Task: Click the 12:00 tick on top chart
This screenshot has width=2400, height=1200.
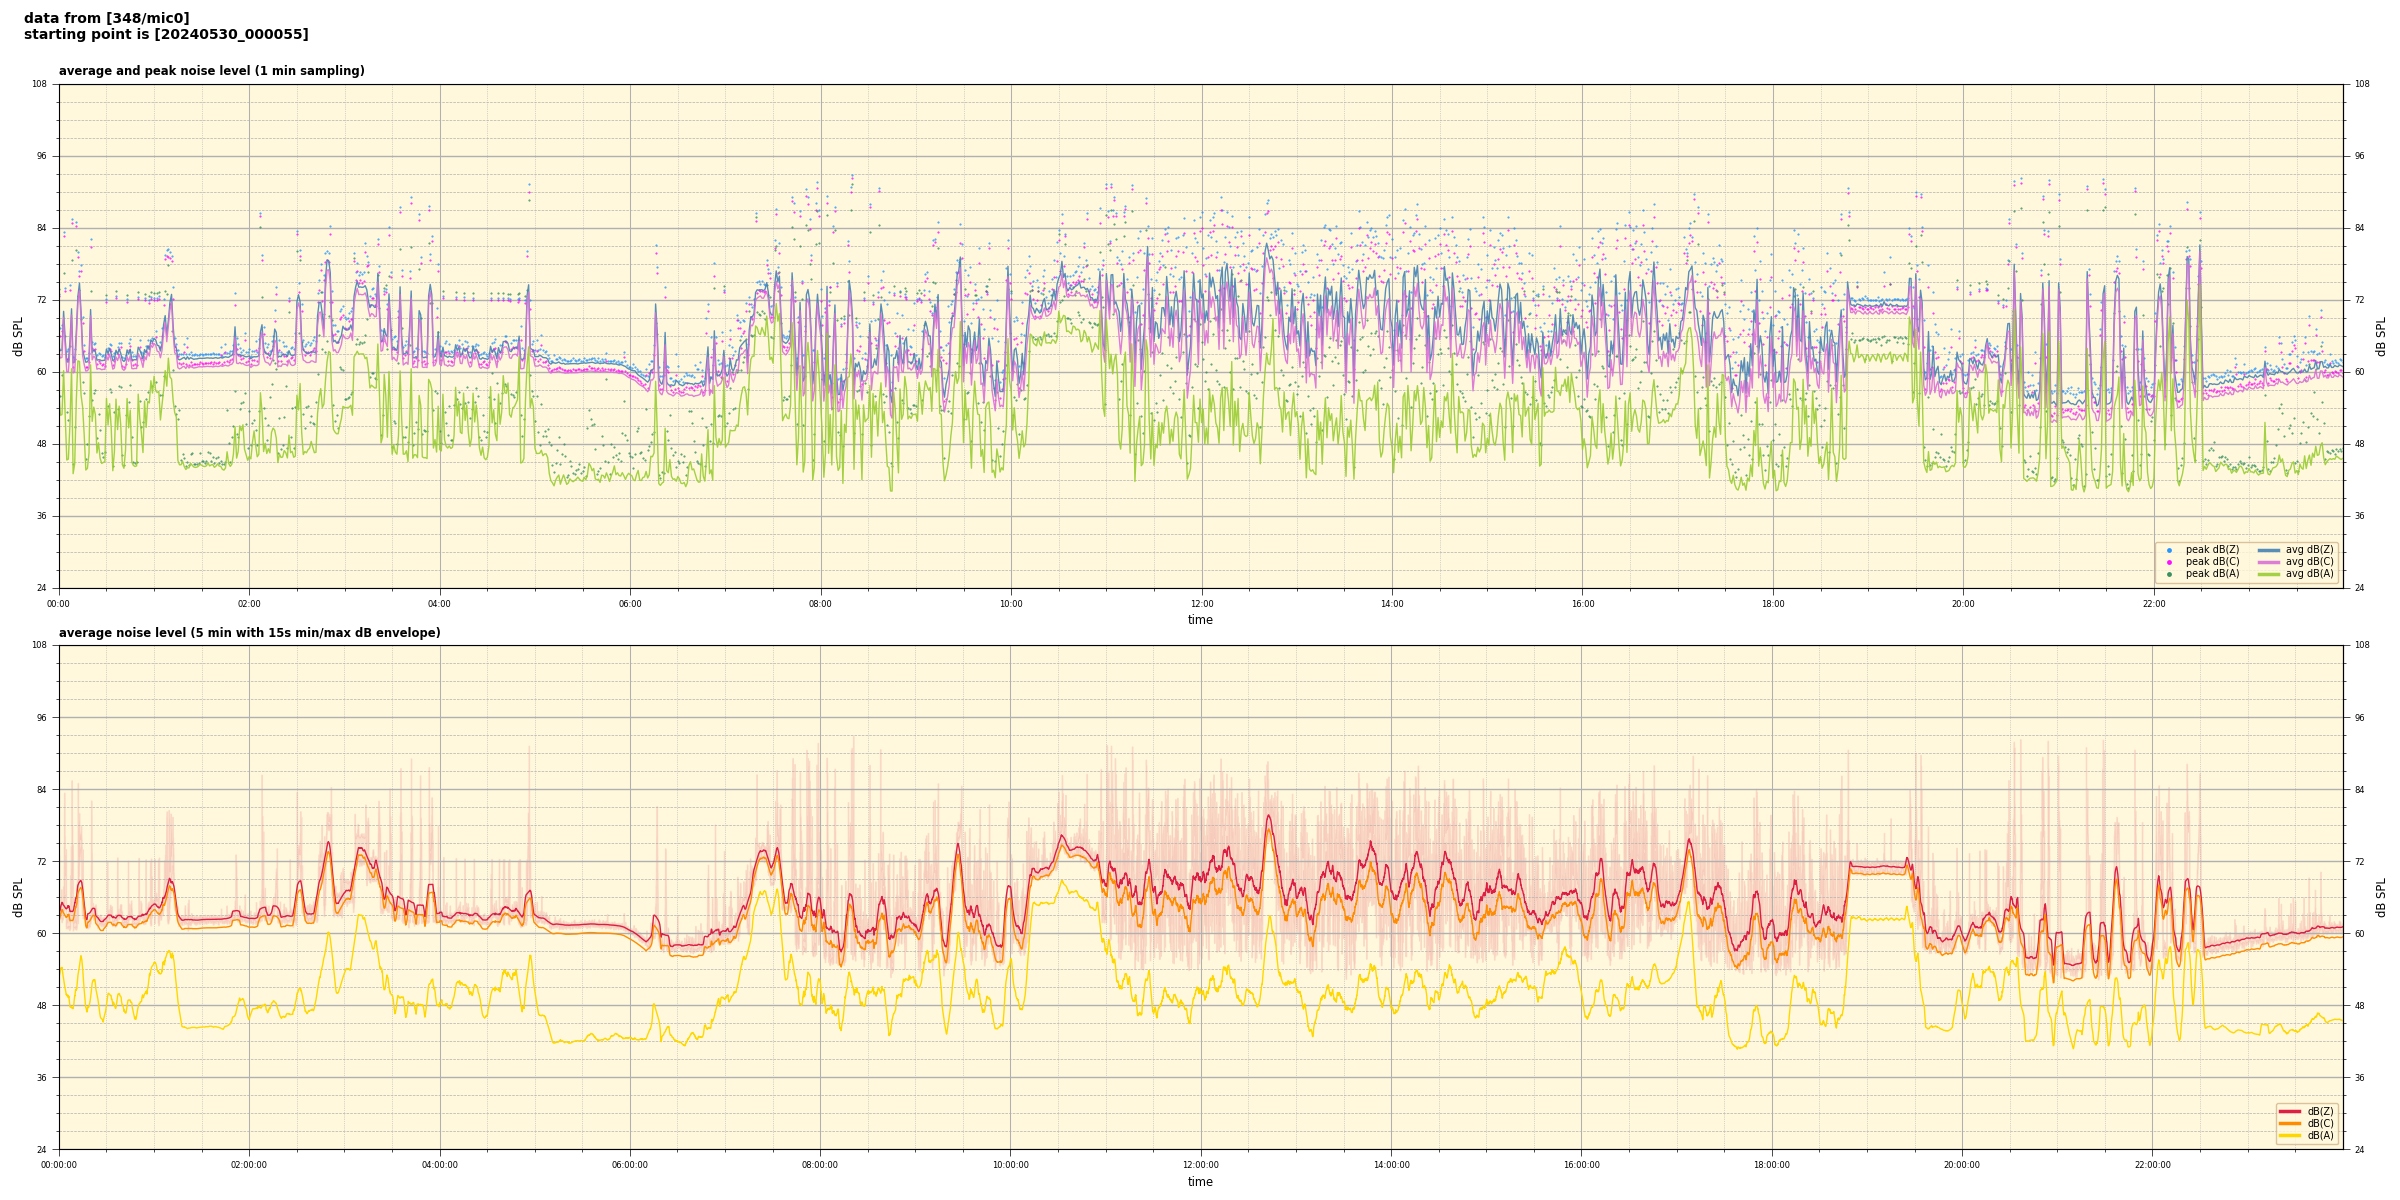Action: [x=1201, y=604]
